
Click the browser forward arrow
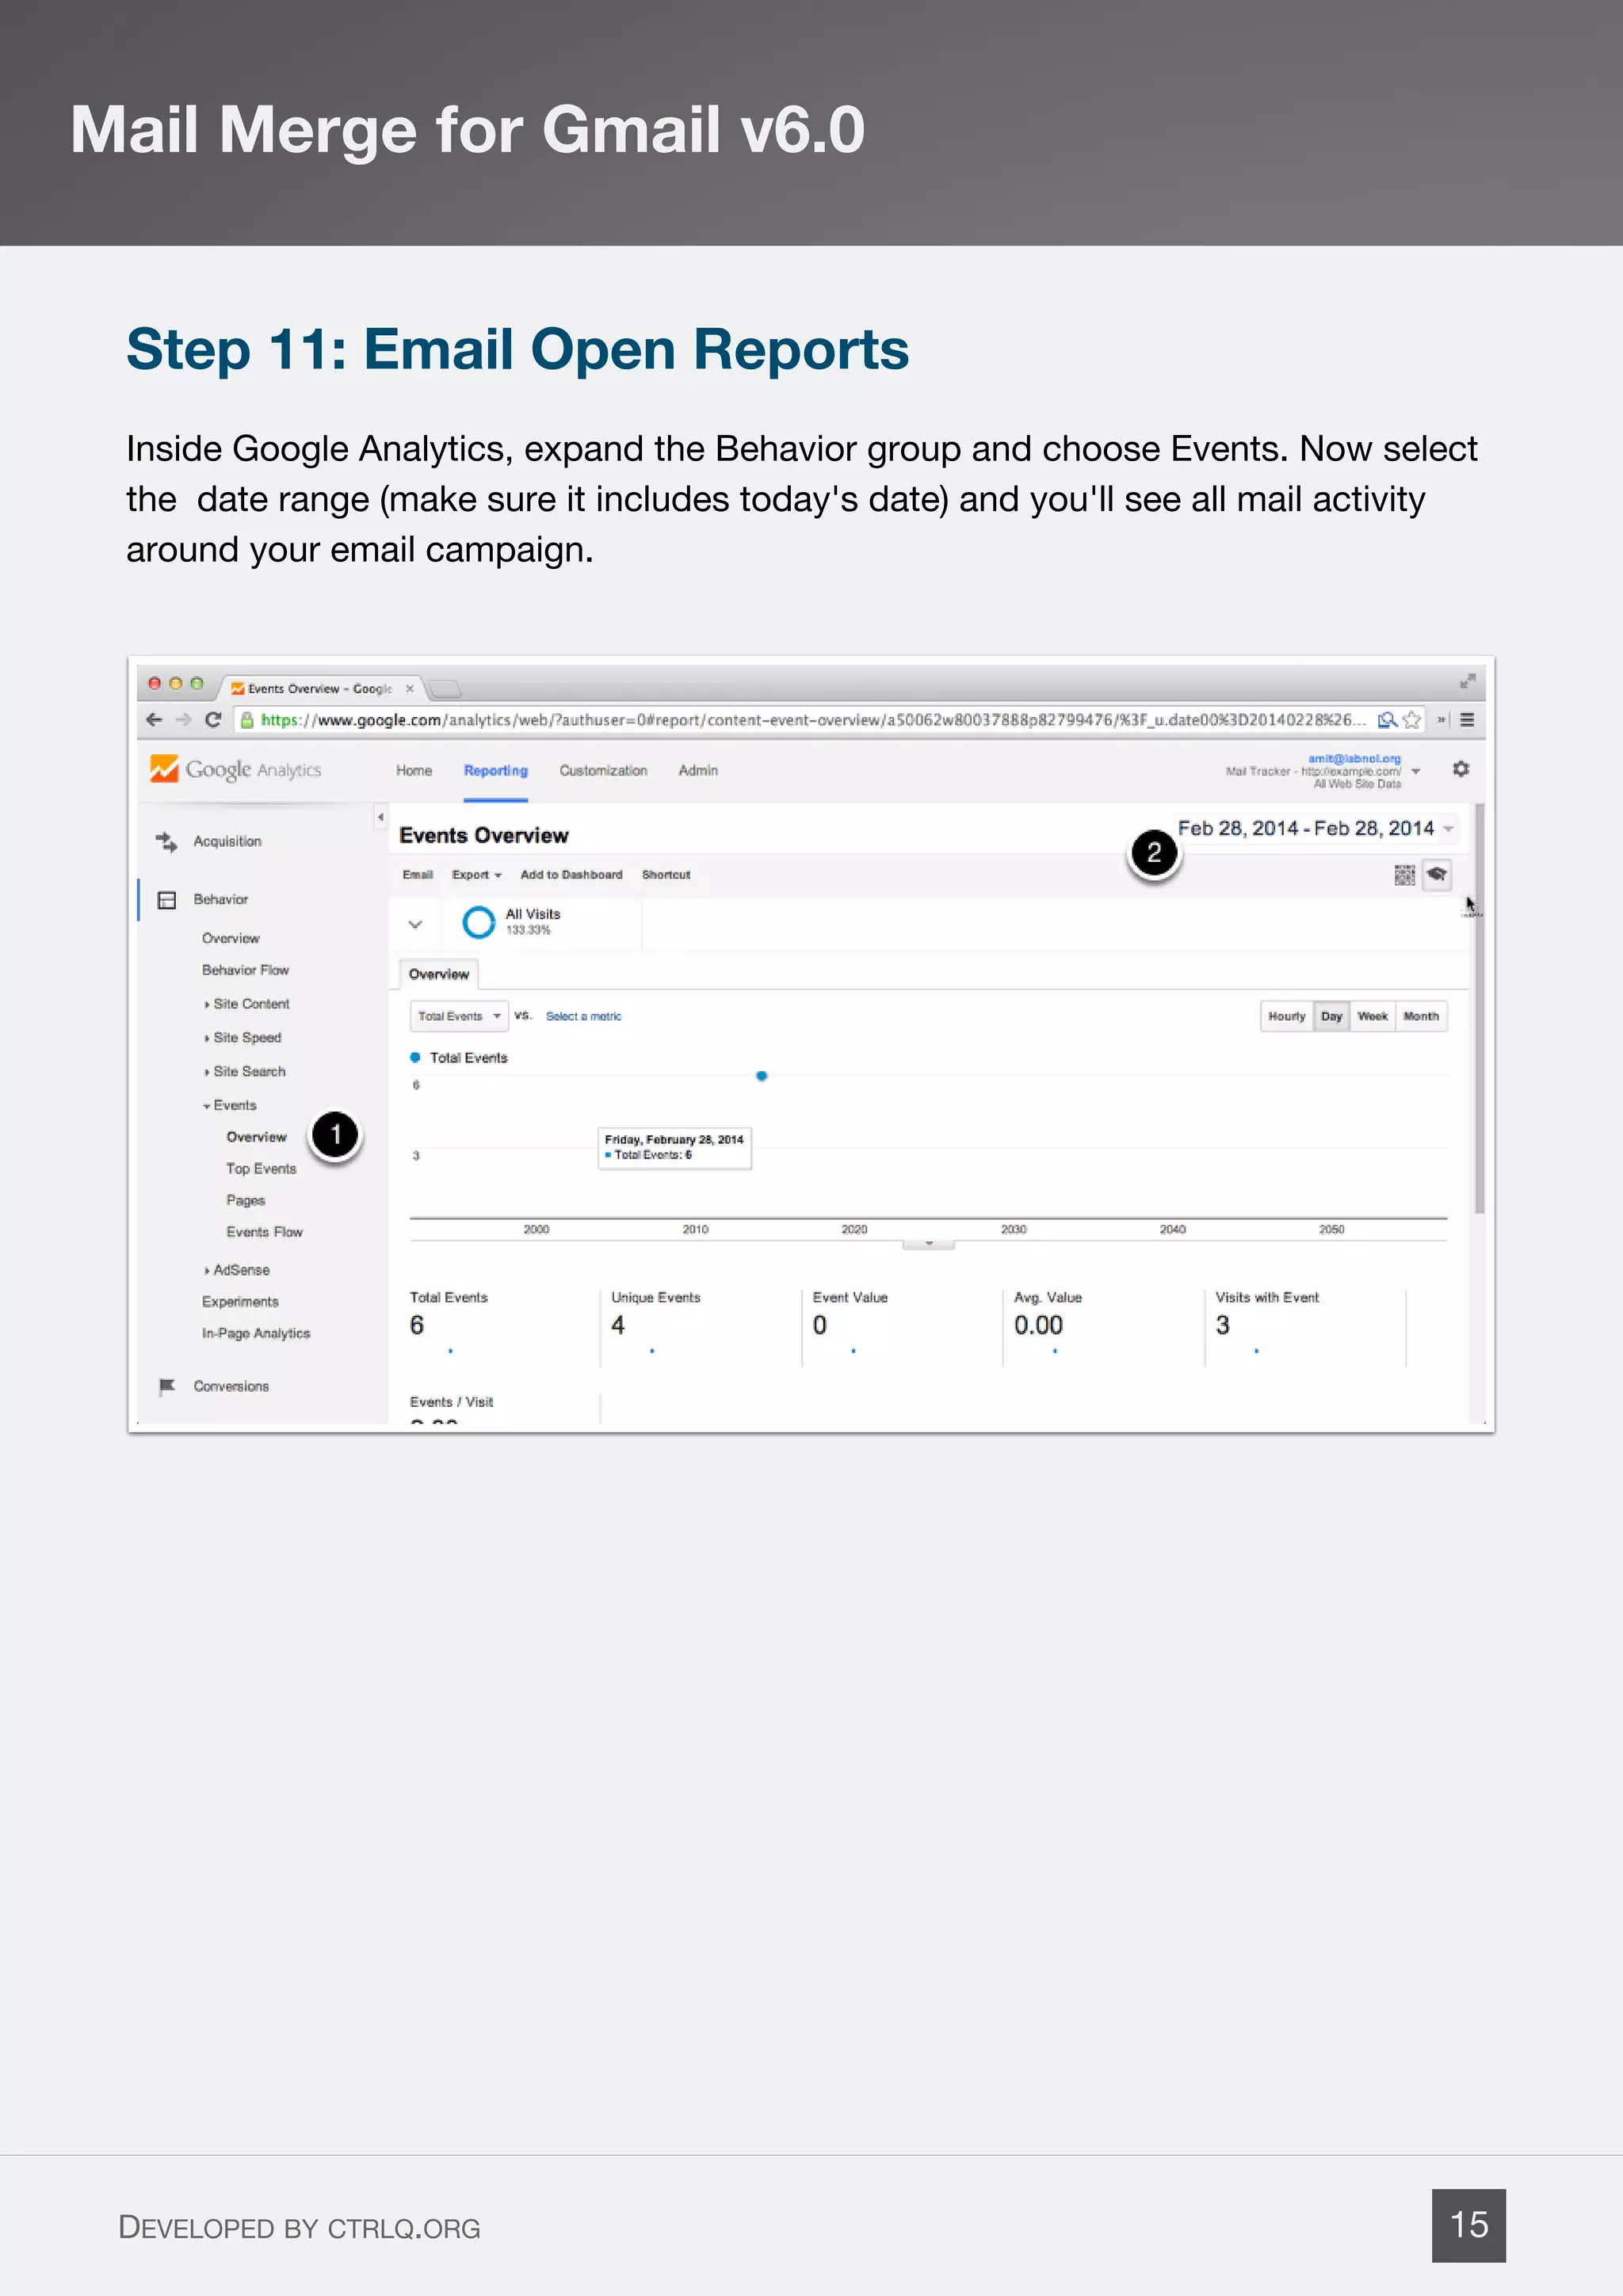pyautogui.click(x=183, y=719)
